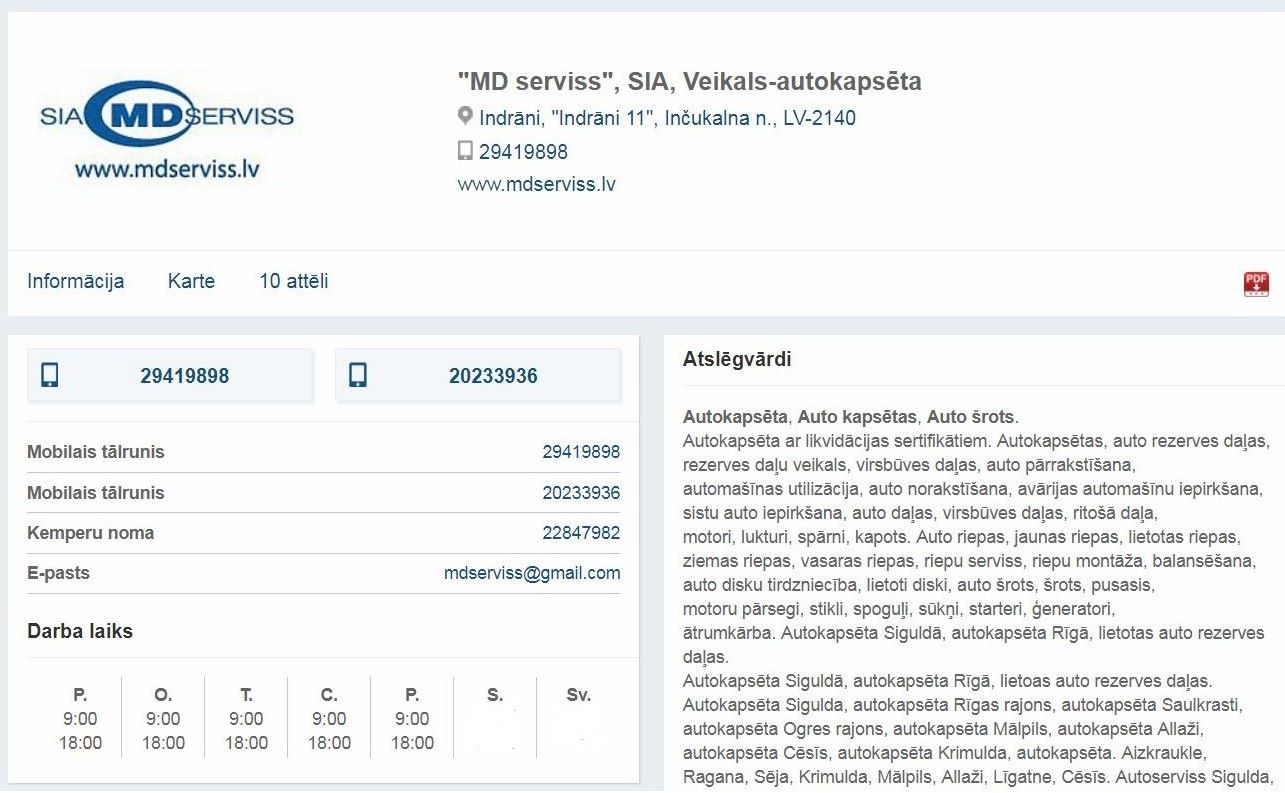
Task: Open the 10 attēli gallery tab
Action: (x=294, y=281)
